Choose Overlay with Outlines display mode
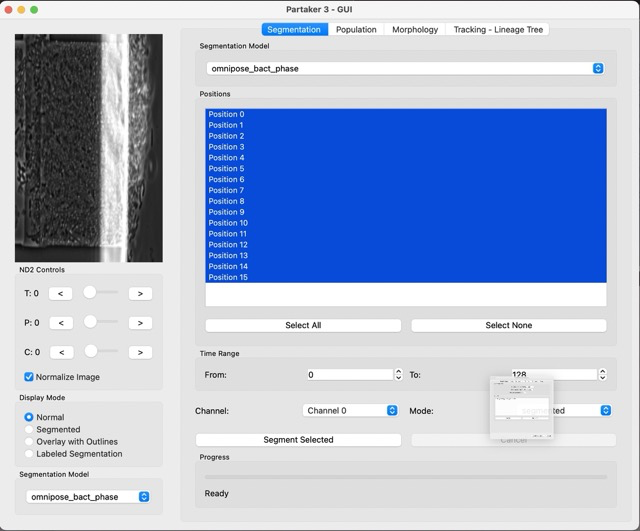The width and height of the screenshot is (640, 531). point(29,441)
